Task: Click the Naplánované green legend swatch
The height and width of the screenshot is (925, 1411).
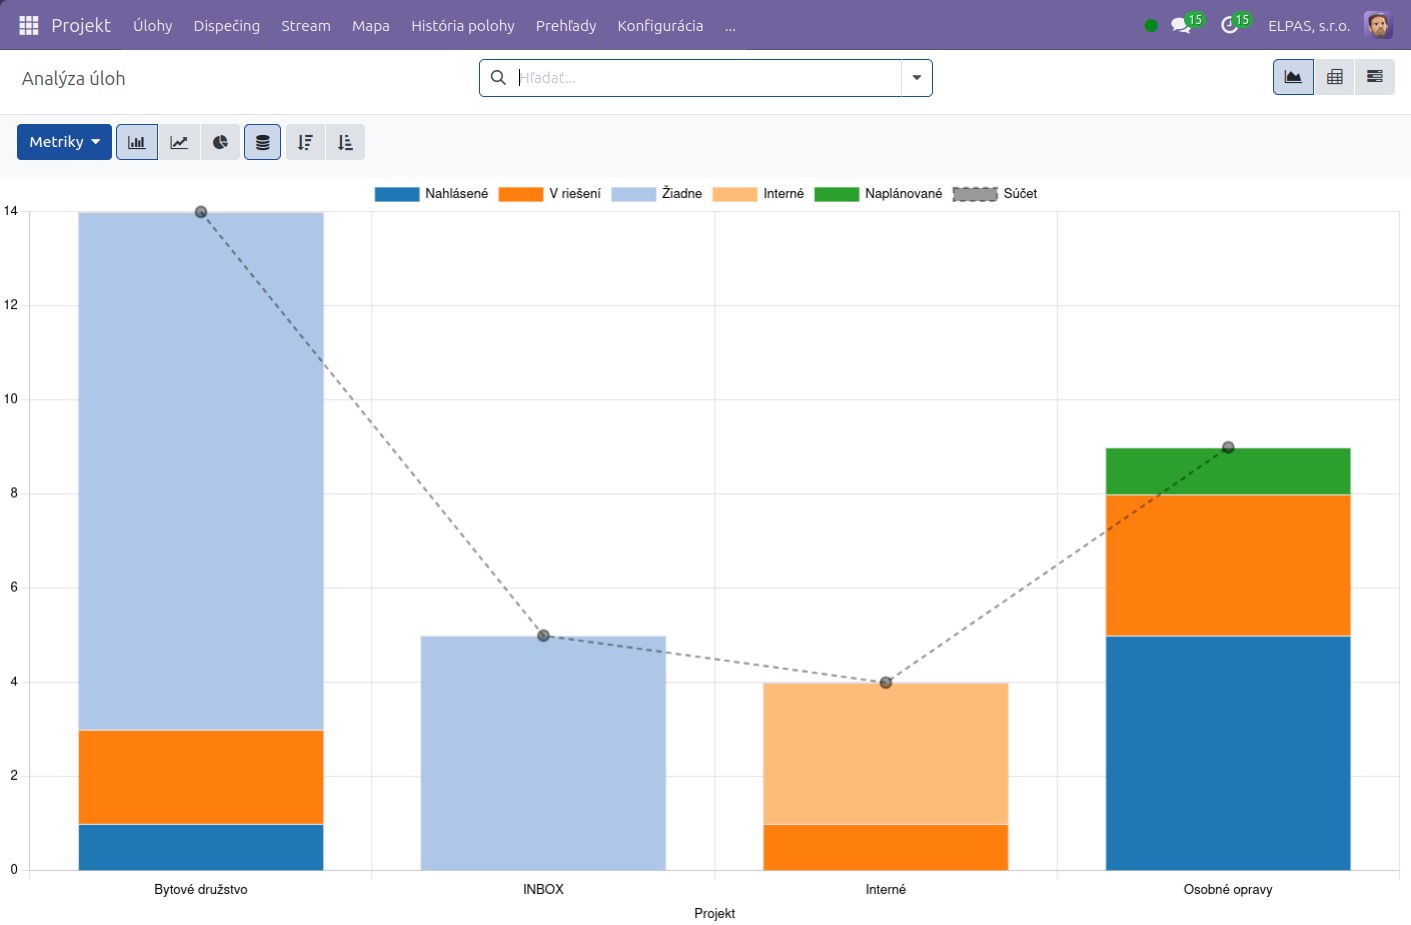Action: (x=836, y=194)
